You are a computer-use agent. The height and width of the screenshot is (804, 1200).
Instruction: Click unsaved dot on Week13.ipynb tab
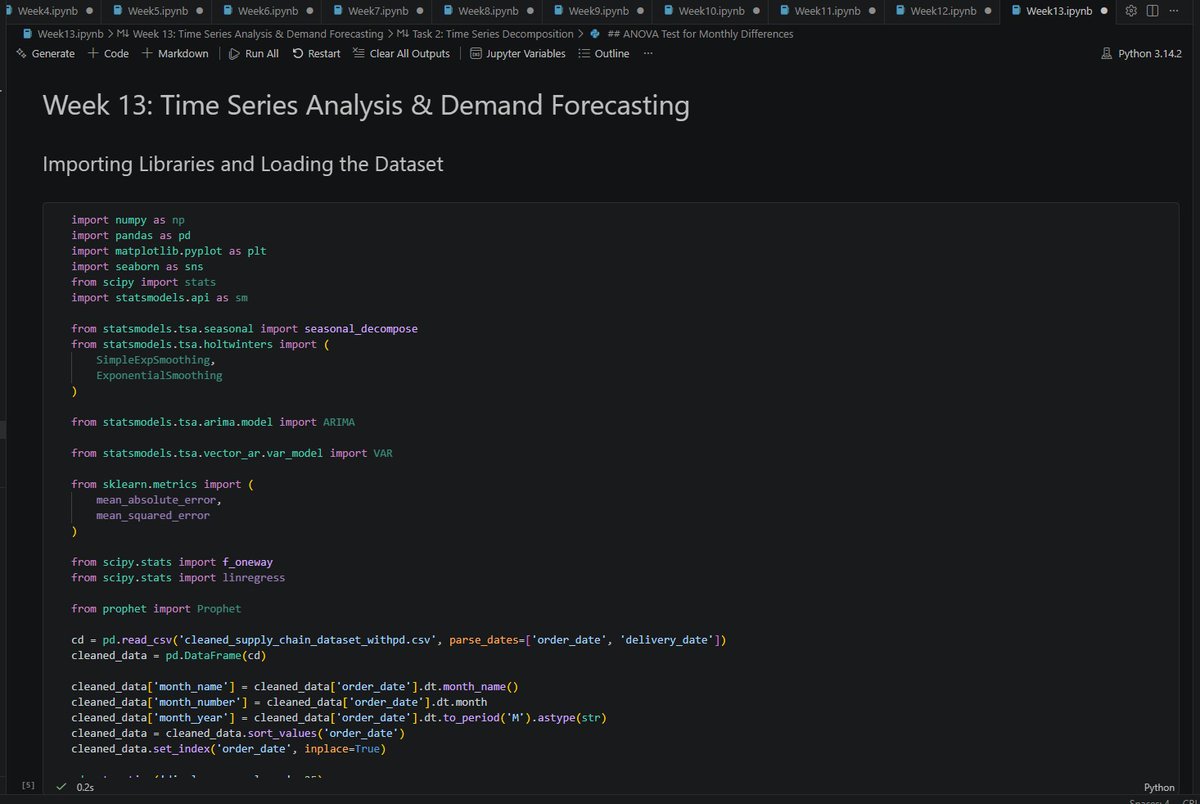(1104, 11)
